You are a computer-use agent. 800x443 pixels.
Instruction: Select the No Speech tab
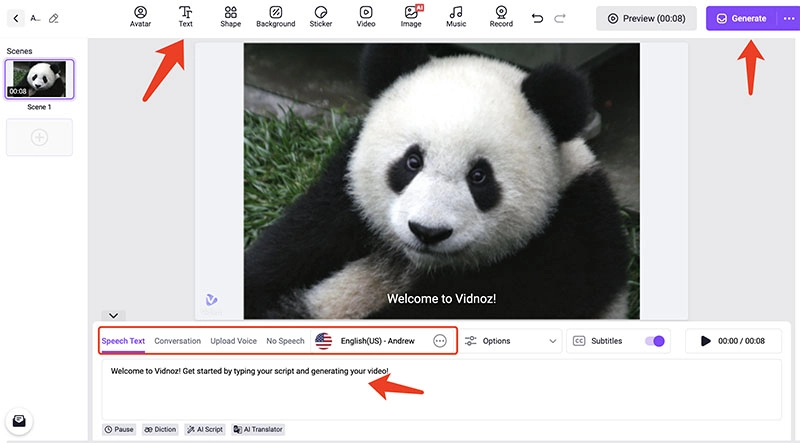(285, 341)
